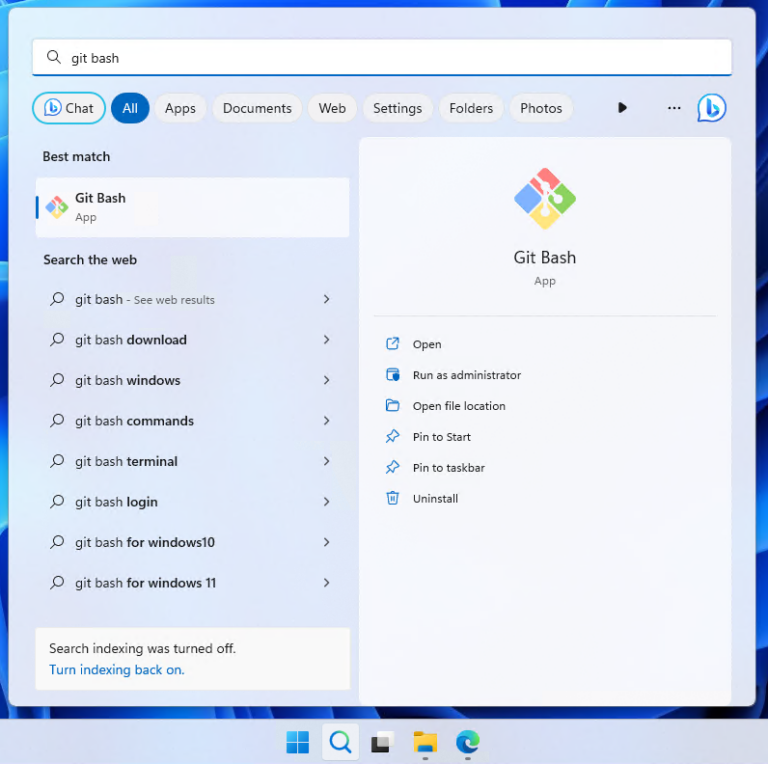Click the 'Turn indexing back on.' link
Image resolution: width=768 pixels, height=764 pixels.
(x=117, y=670)
